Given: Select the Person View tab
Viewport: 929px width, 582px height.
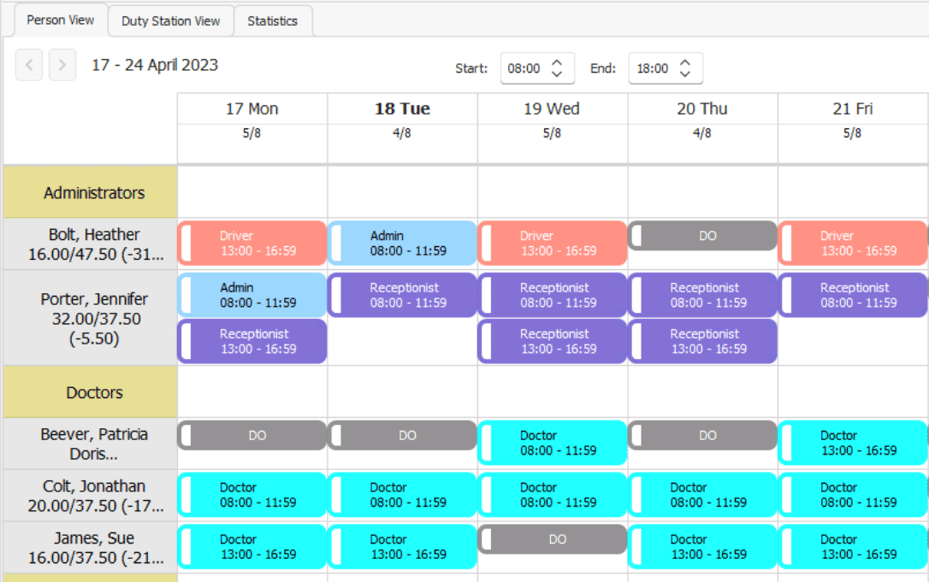Looking at the screenshot, I should [60, 20].
